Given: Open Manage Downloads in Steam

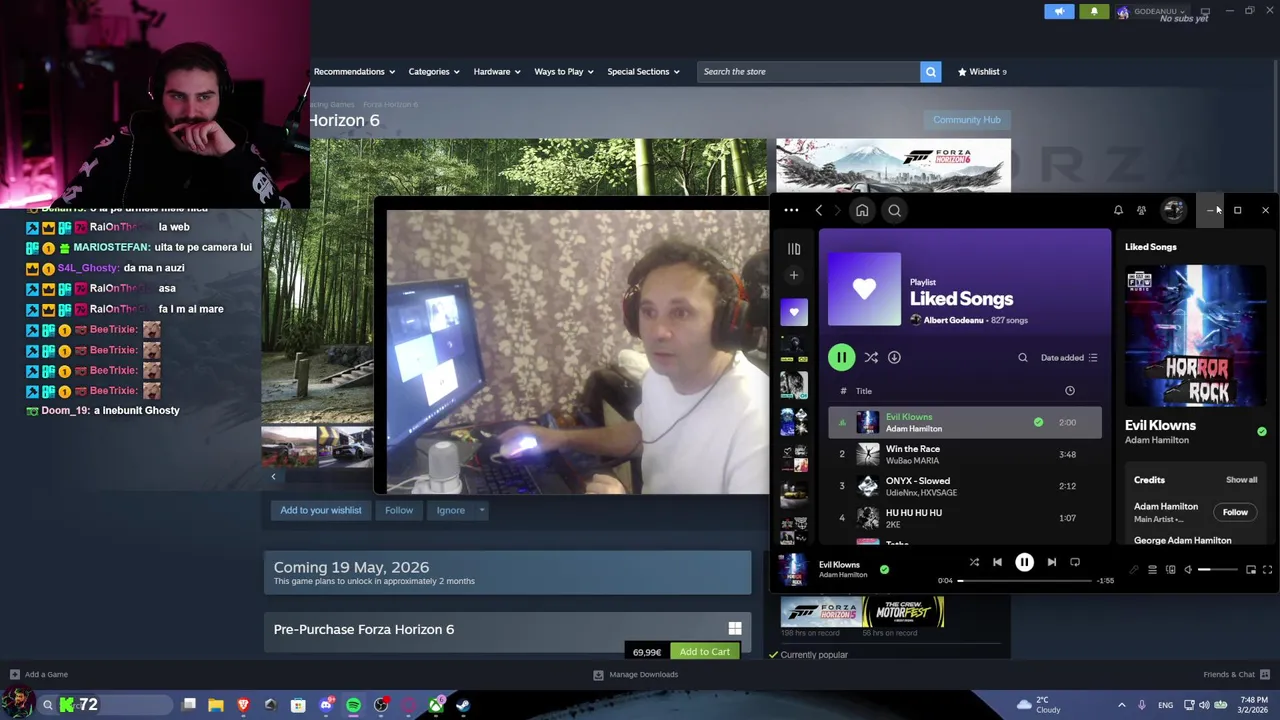Looking at the screenshot, I should point(636,674).
